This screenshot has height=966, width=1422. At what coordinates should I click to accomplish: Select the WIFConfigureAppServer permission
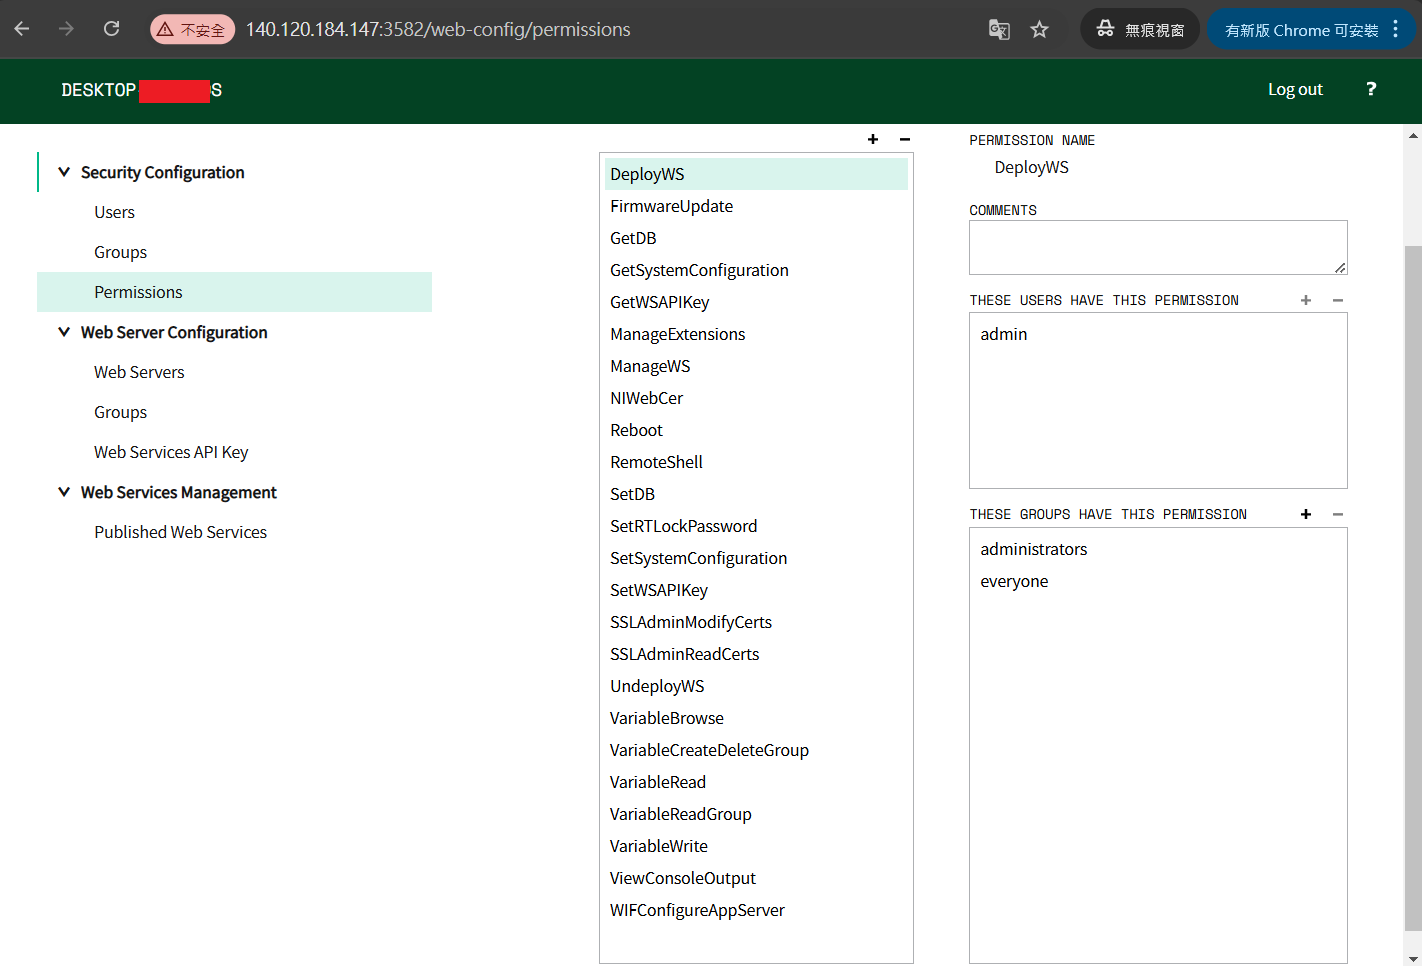coord(756,910)
